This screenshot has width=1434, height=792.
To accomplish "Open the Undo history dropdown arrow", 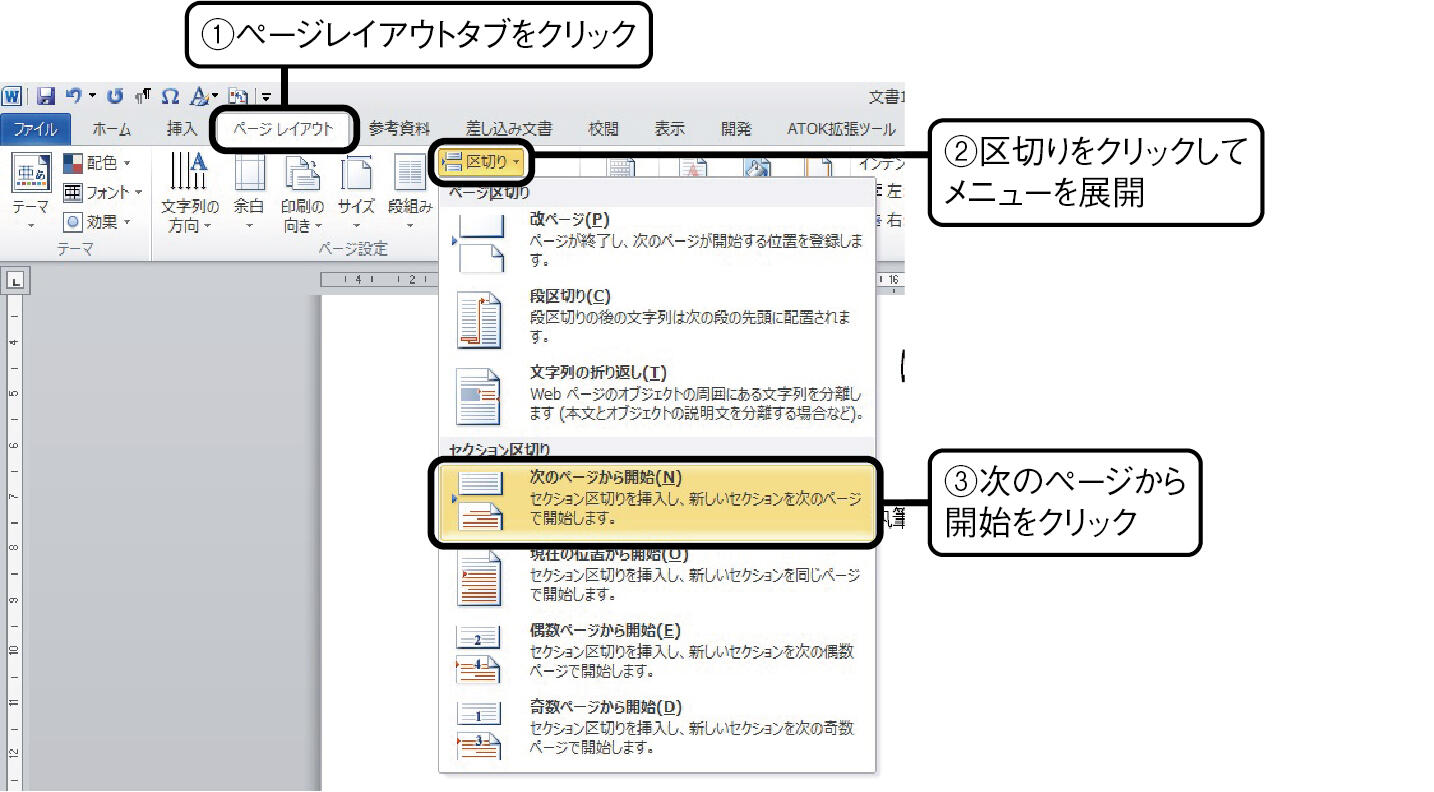I will [92, 96].
